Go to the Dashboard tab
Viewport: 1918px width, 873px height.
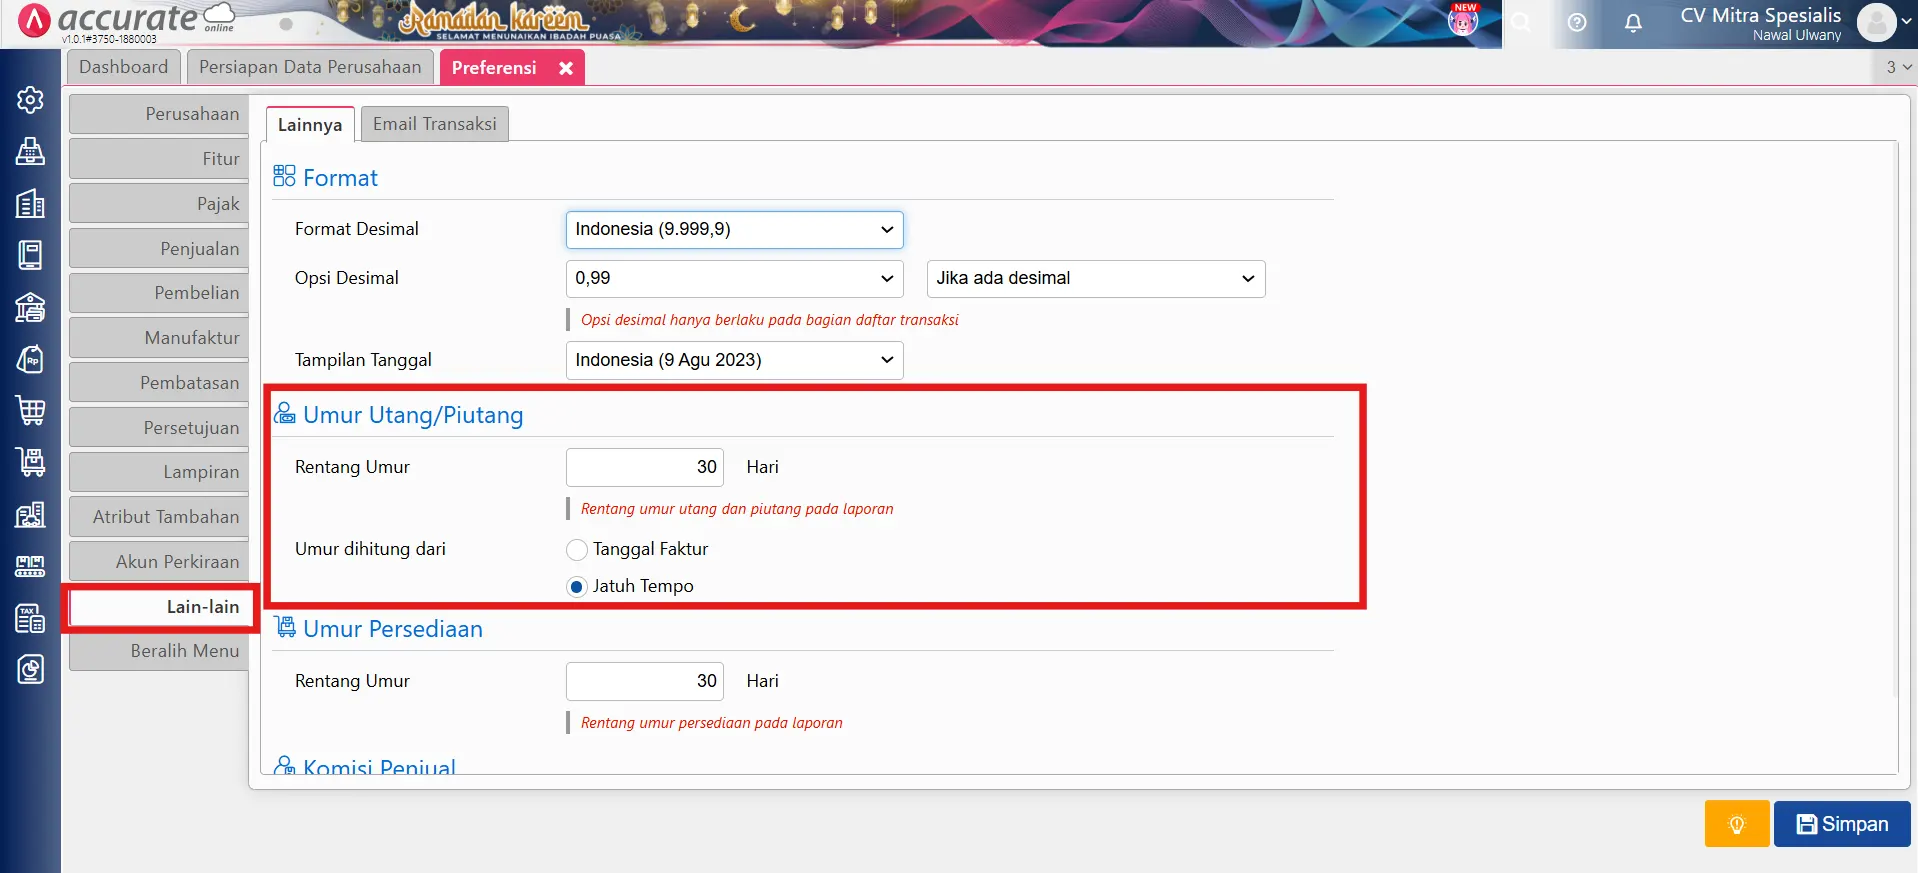124,67
